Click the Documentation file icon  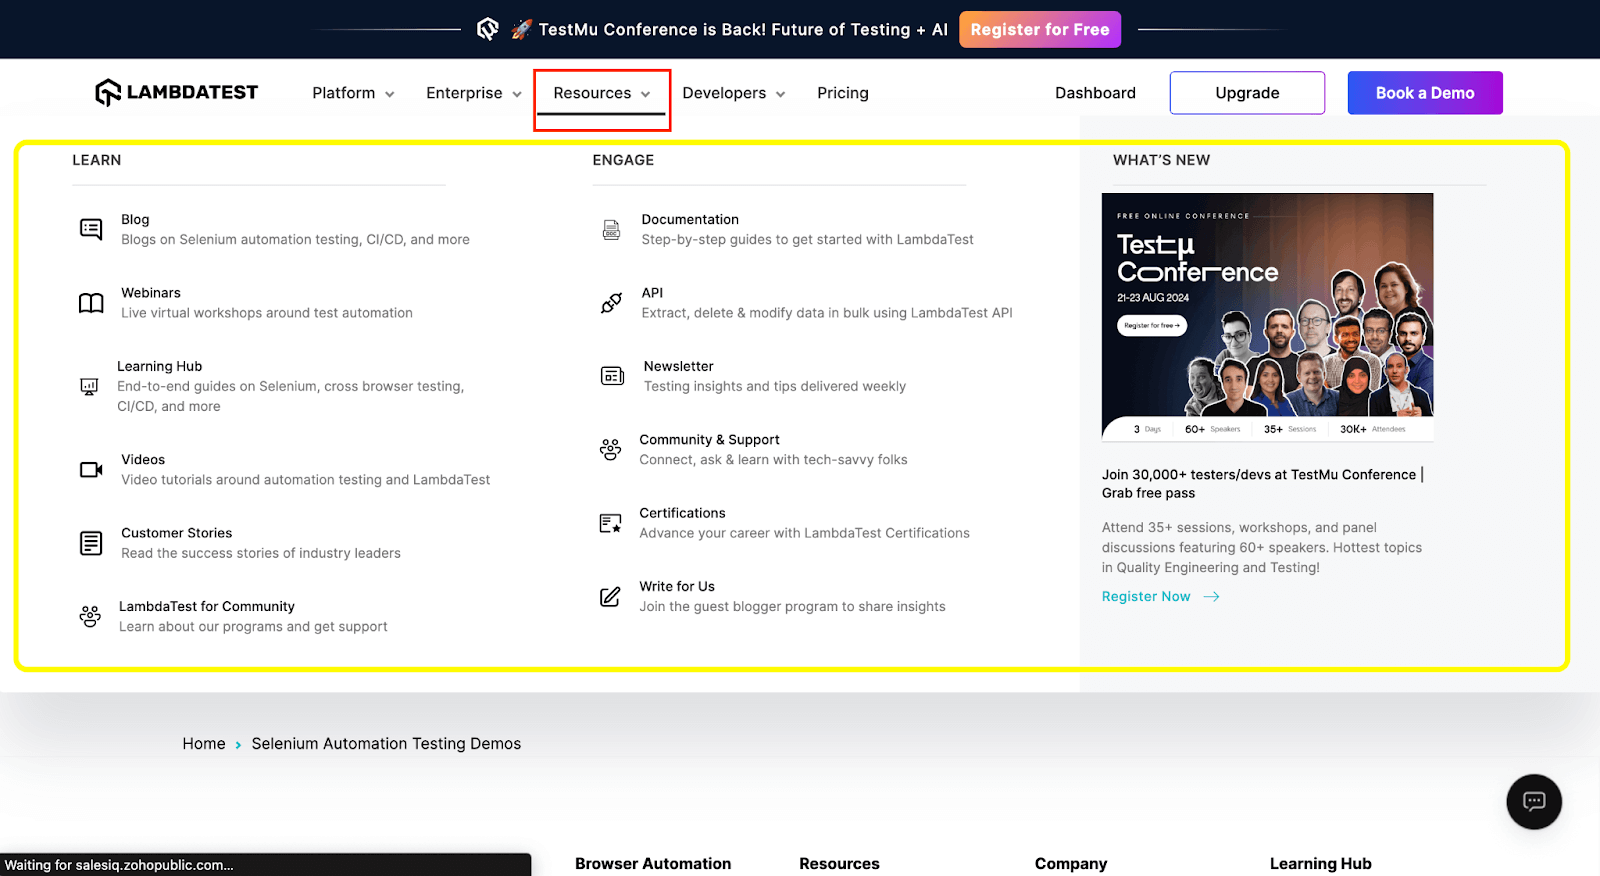click(611, 230)
